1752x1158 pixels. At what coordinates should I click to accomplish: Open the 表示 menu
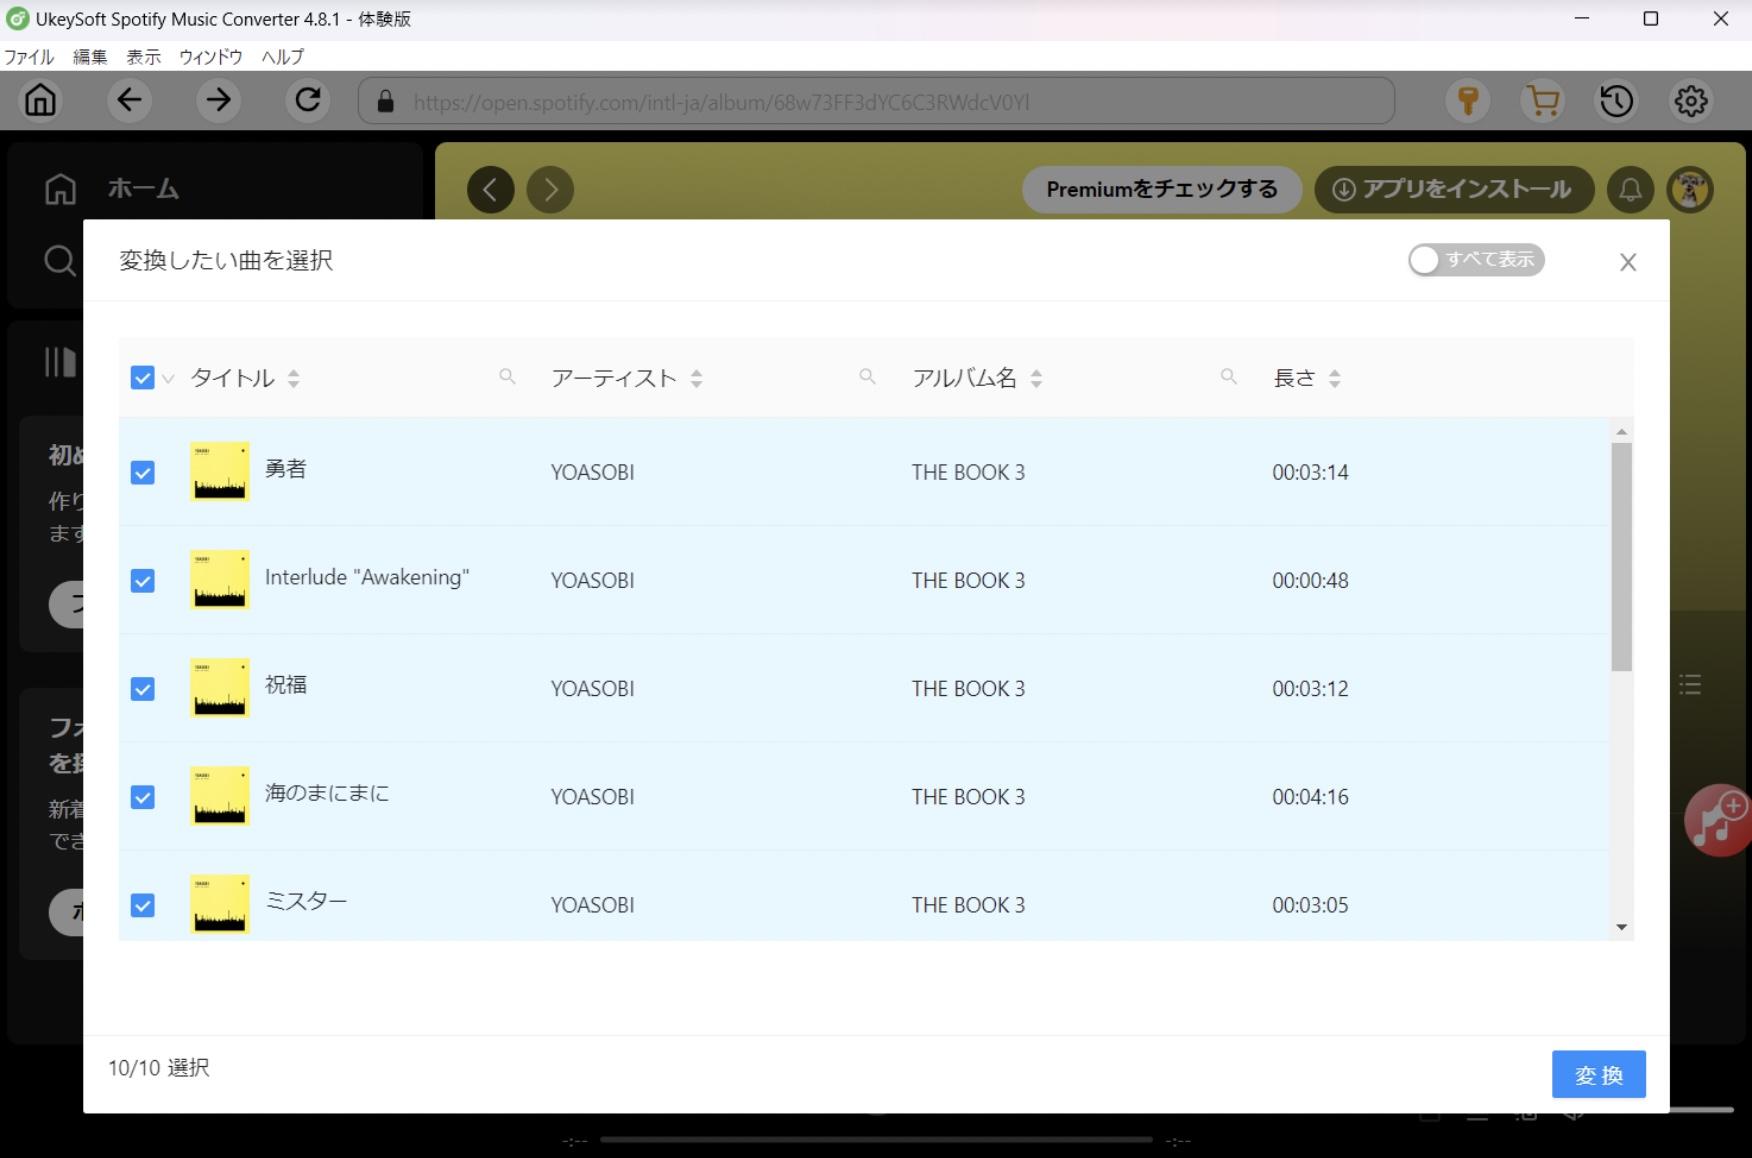pos(143,57)
